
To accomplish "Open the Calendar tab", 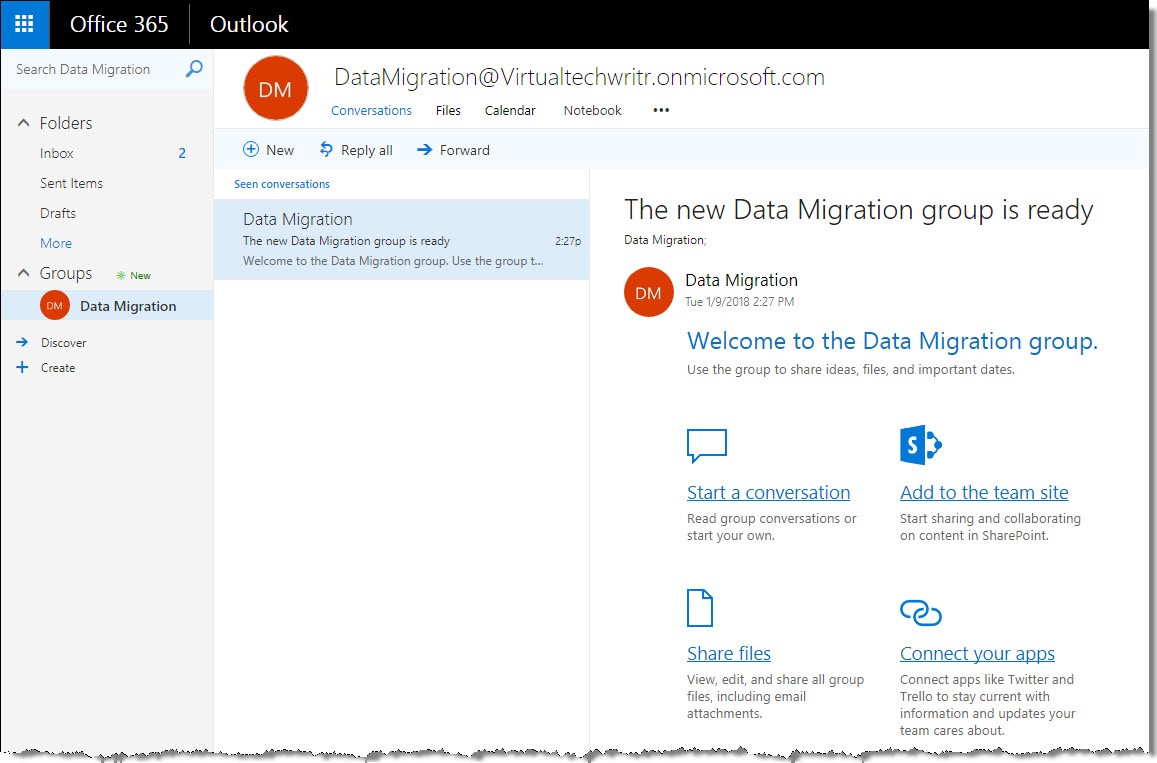I will [x=510, y=110].
